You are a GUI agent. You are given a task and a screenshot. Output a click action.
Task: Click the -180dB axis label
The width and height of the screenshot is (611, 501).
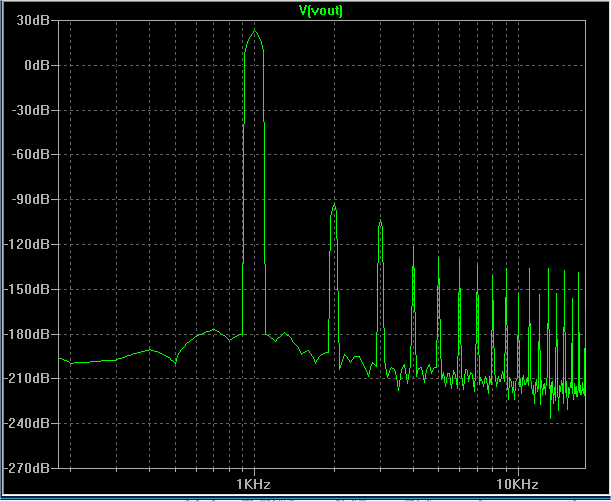click(26, 334)
